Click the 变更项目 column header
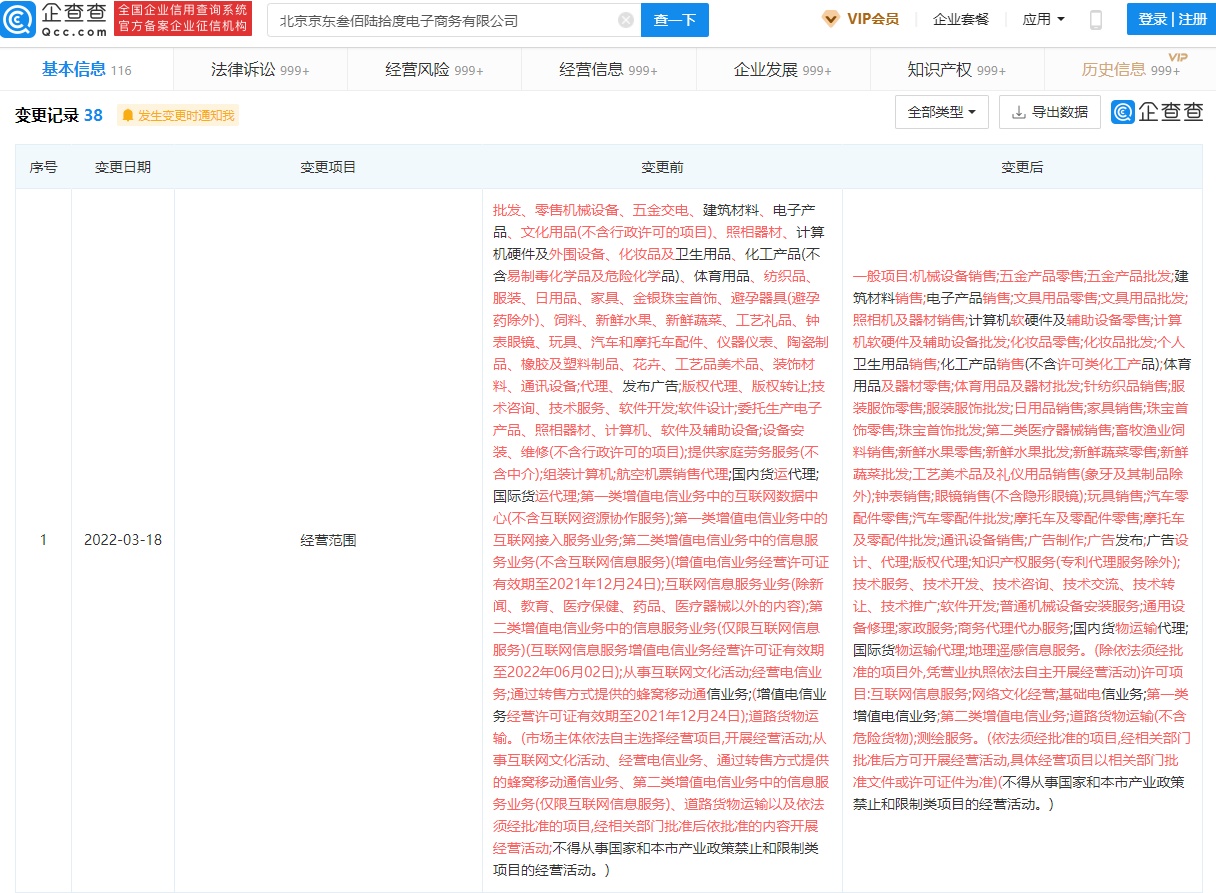The image size is (1216, 893). point(328,167)
